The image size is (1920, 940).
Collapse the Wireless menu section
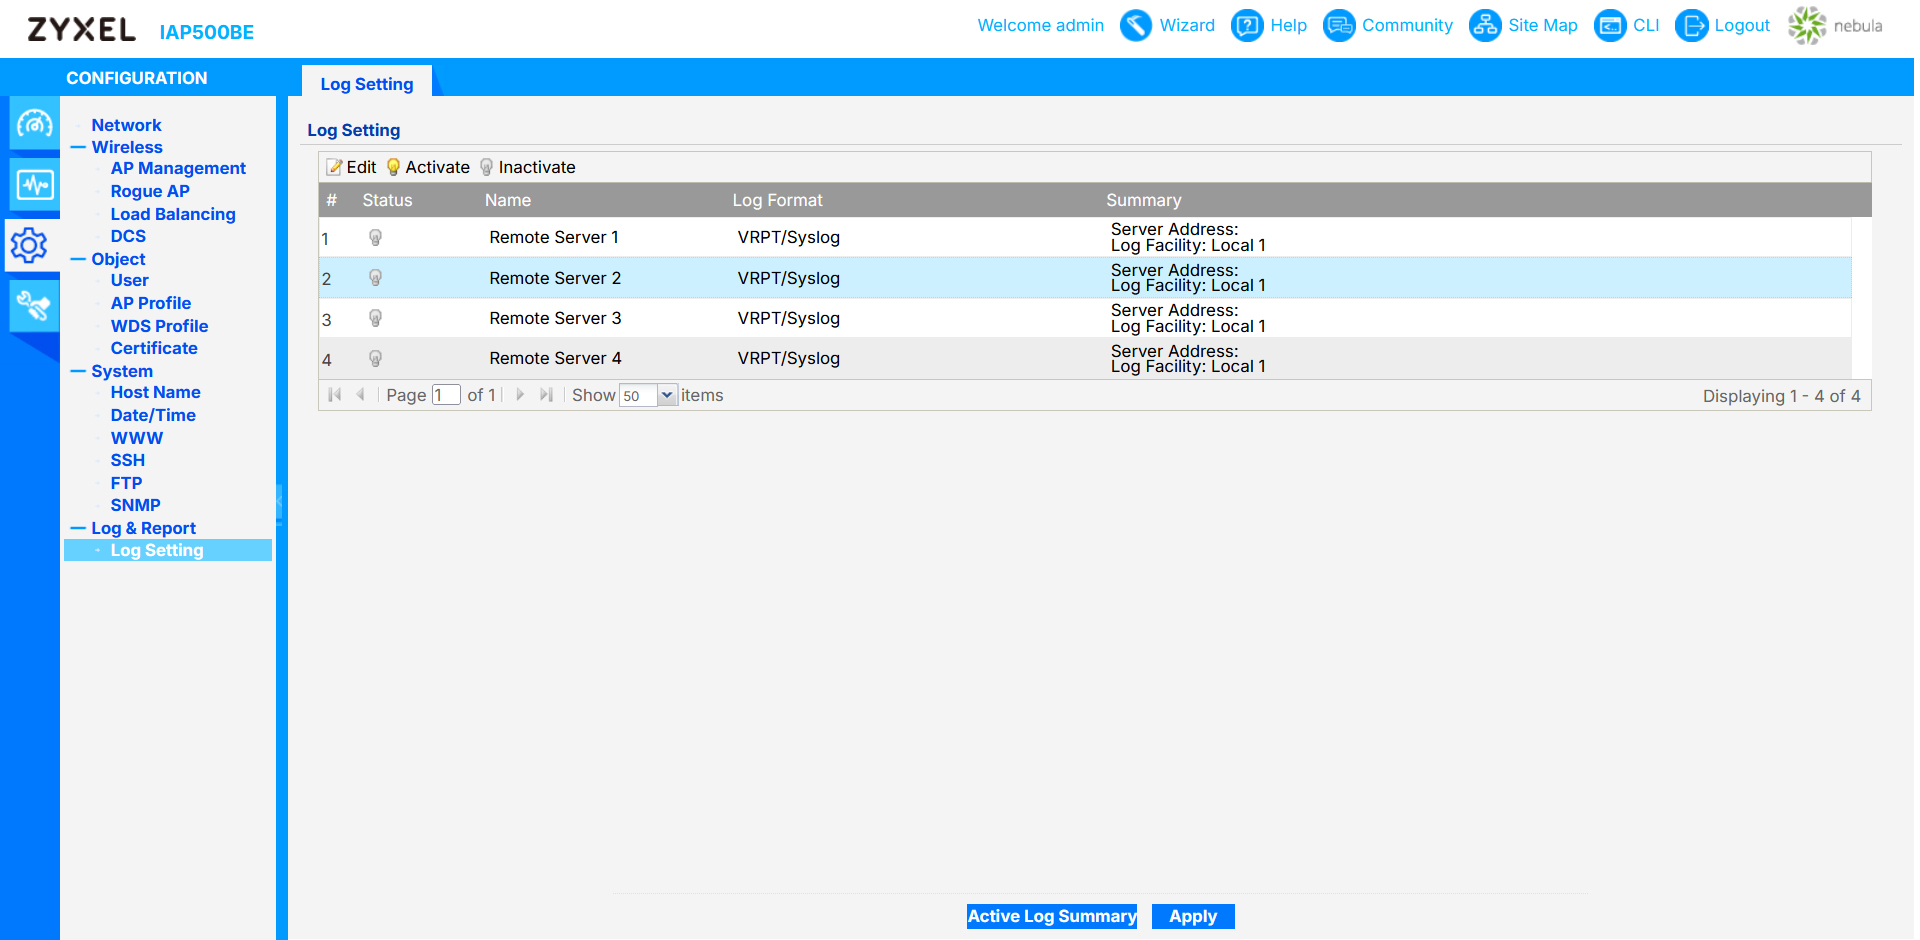tap(78, 148)
